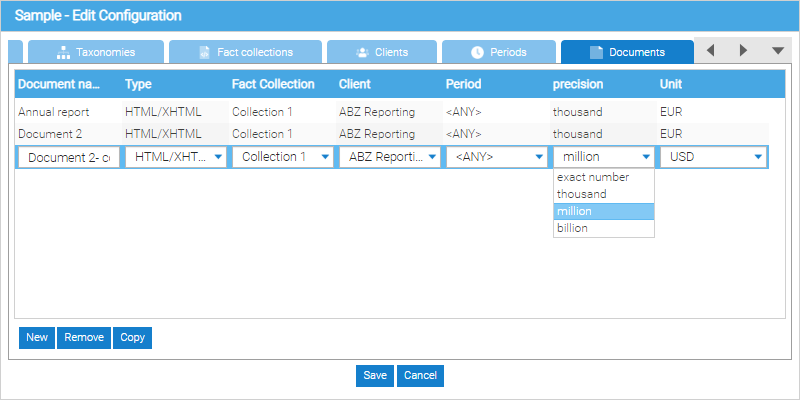Click the right arrow to show next tabs

click(x=743, y=51)
